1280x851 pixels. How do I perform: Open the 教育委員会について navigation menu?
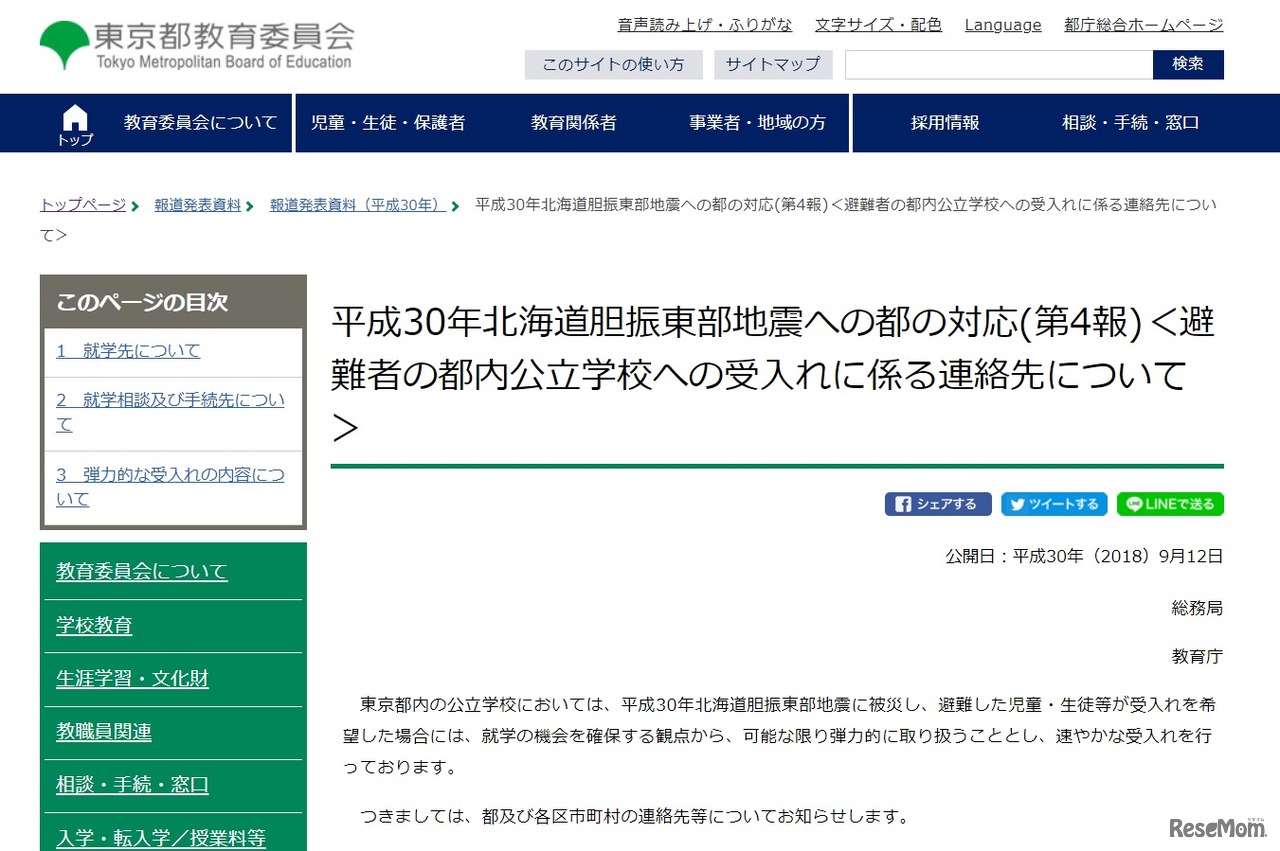(x=199, y=122)
